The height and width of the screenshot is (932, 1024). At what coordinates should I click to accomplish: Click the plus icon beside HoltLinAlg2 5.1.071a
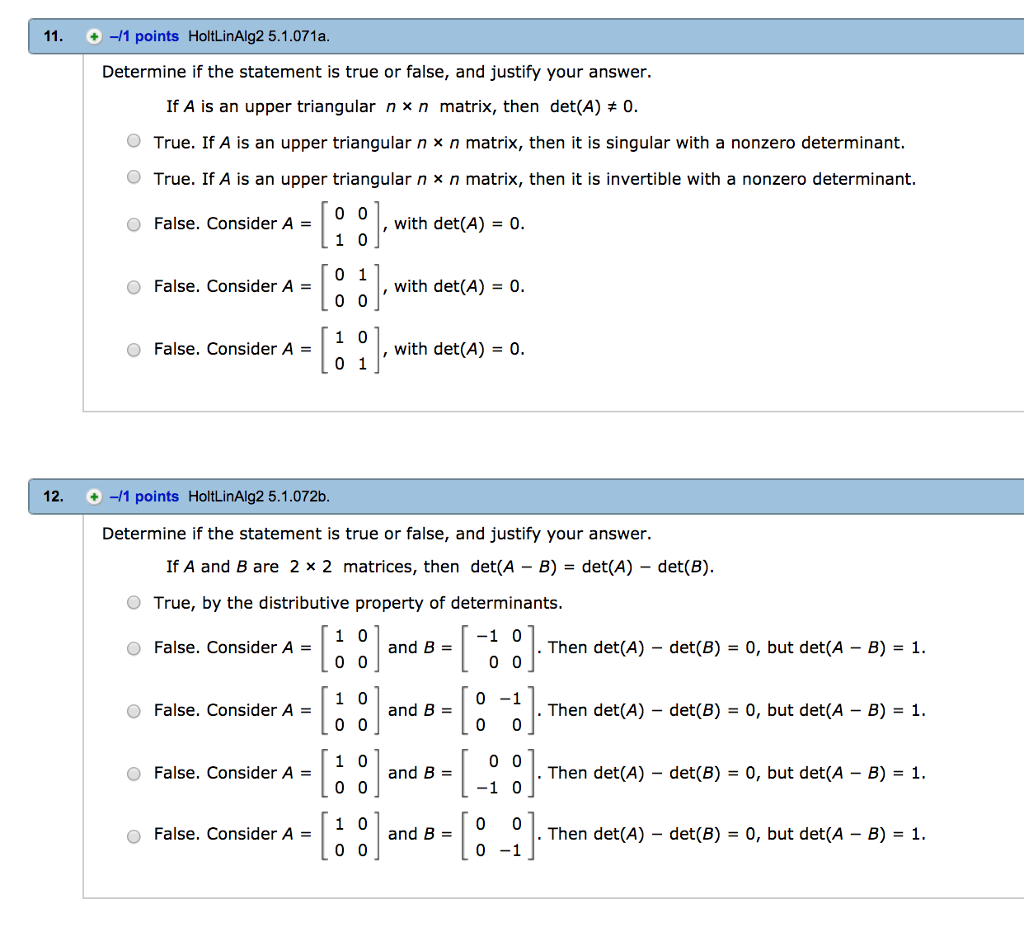click(92, 35)
